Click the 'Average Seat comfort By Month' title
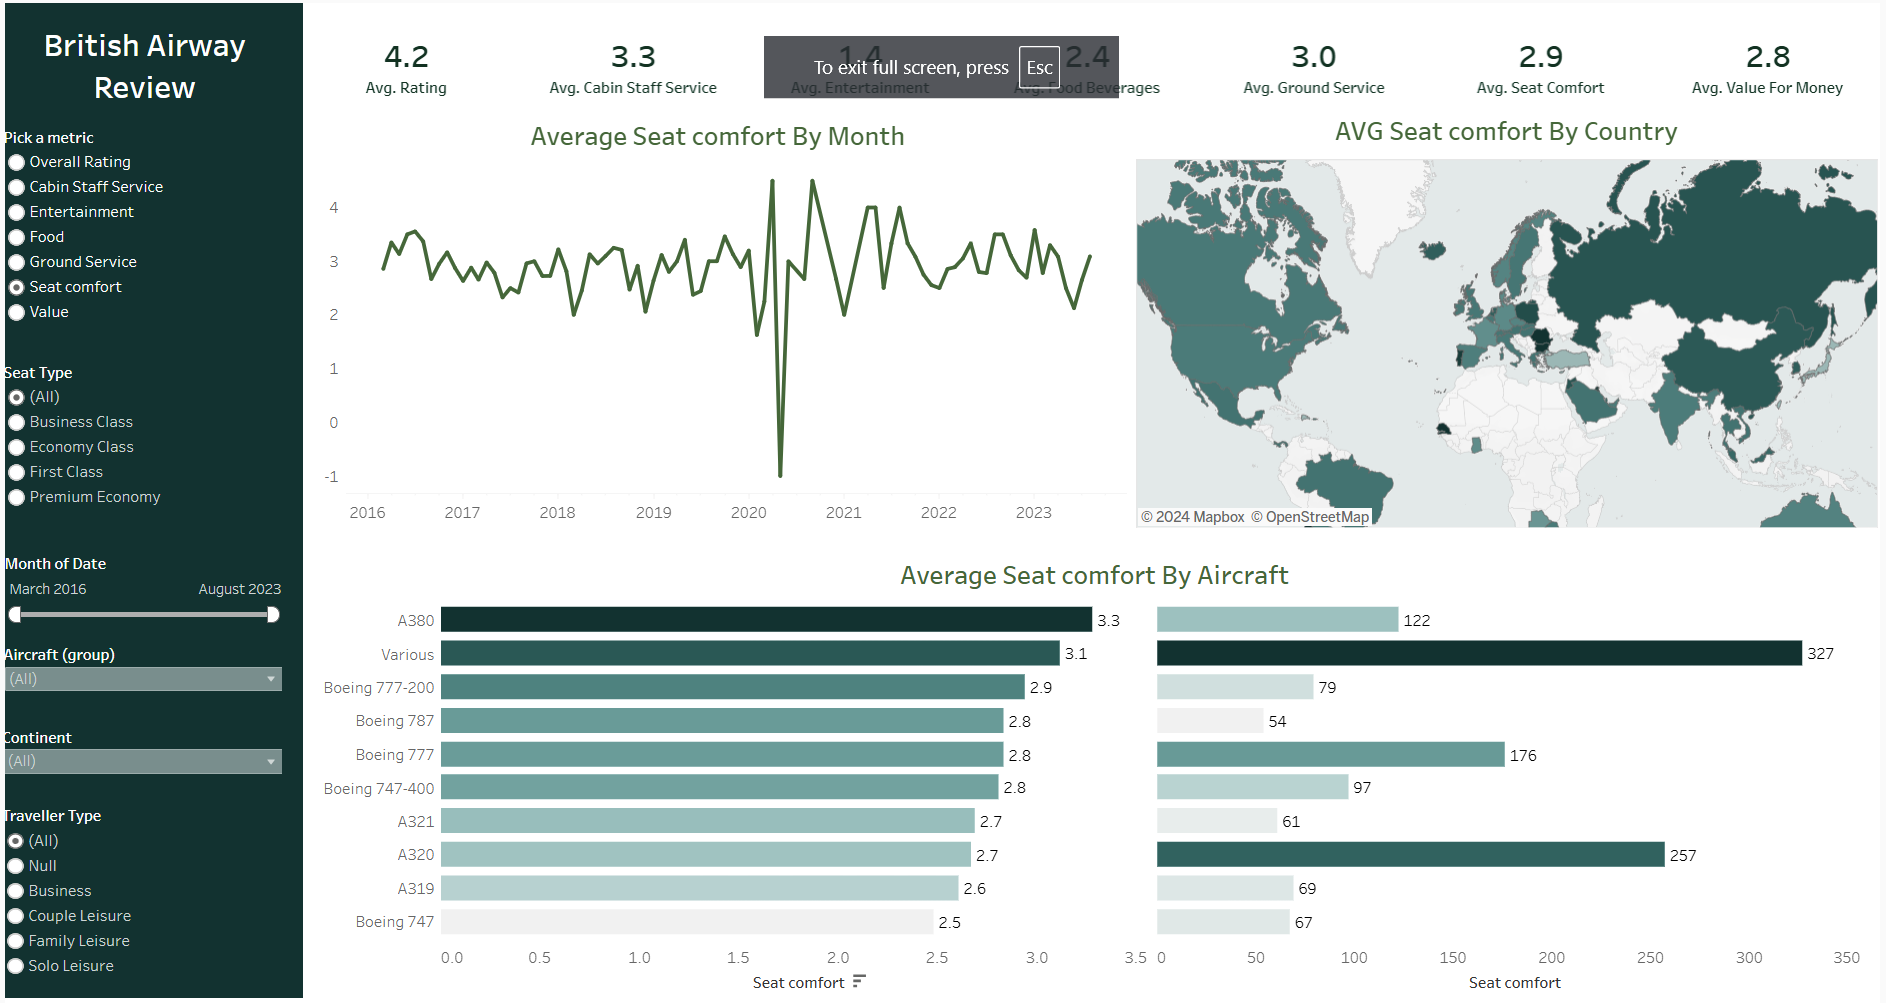Viewport: 1886px width, 1003px height. pos(717,136)
